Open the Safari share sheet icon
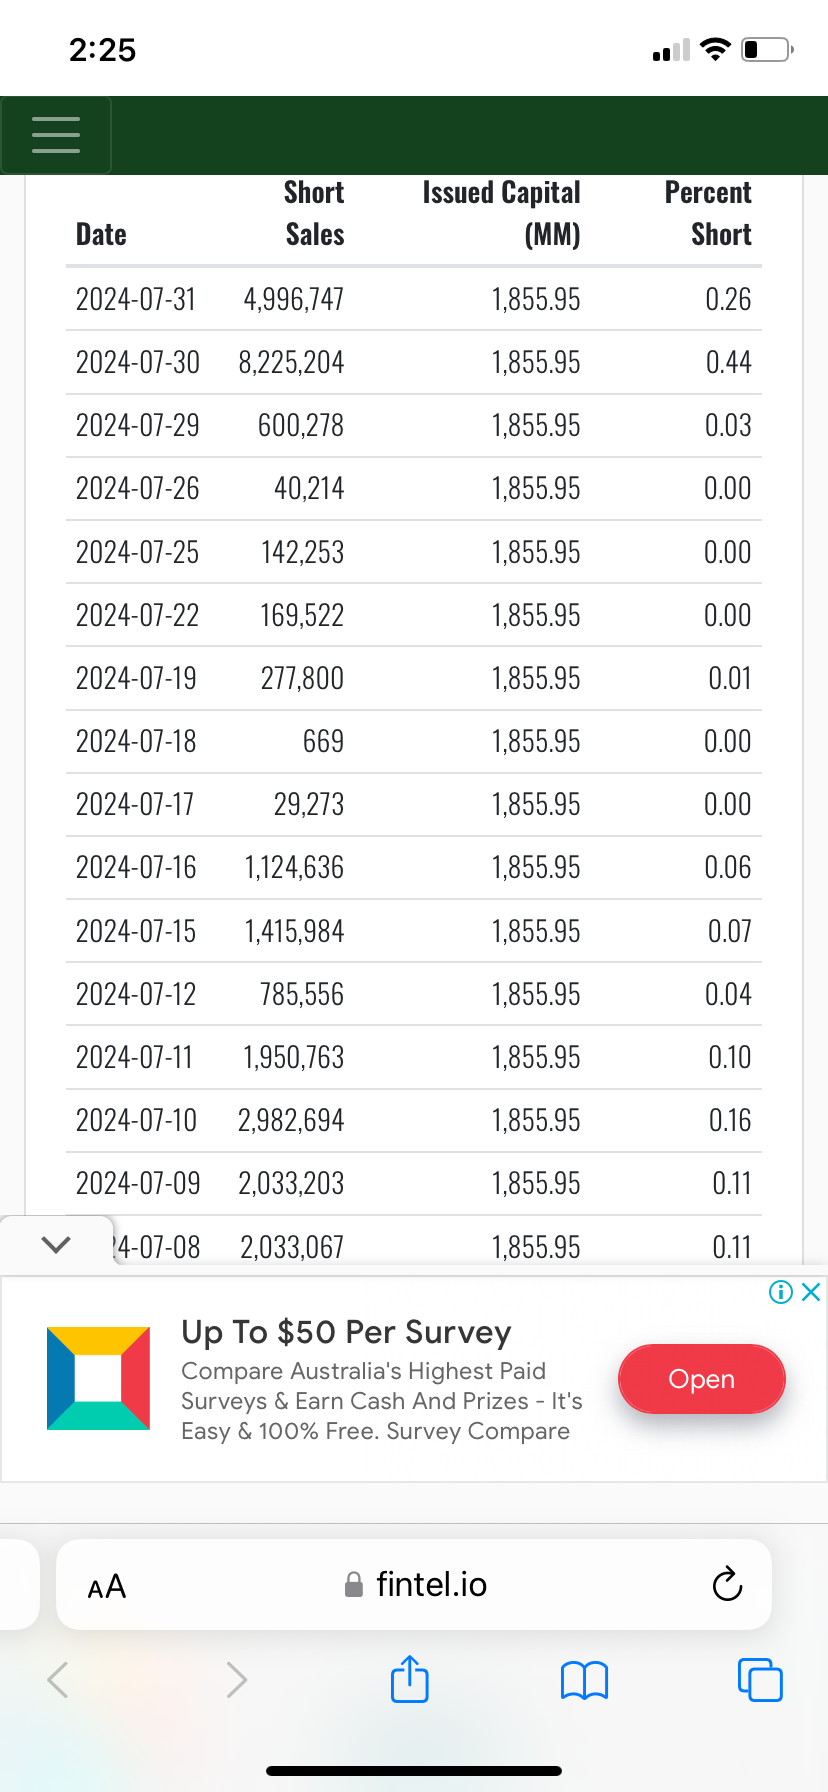828x1792 pixels. point(409,1679)
